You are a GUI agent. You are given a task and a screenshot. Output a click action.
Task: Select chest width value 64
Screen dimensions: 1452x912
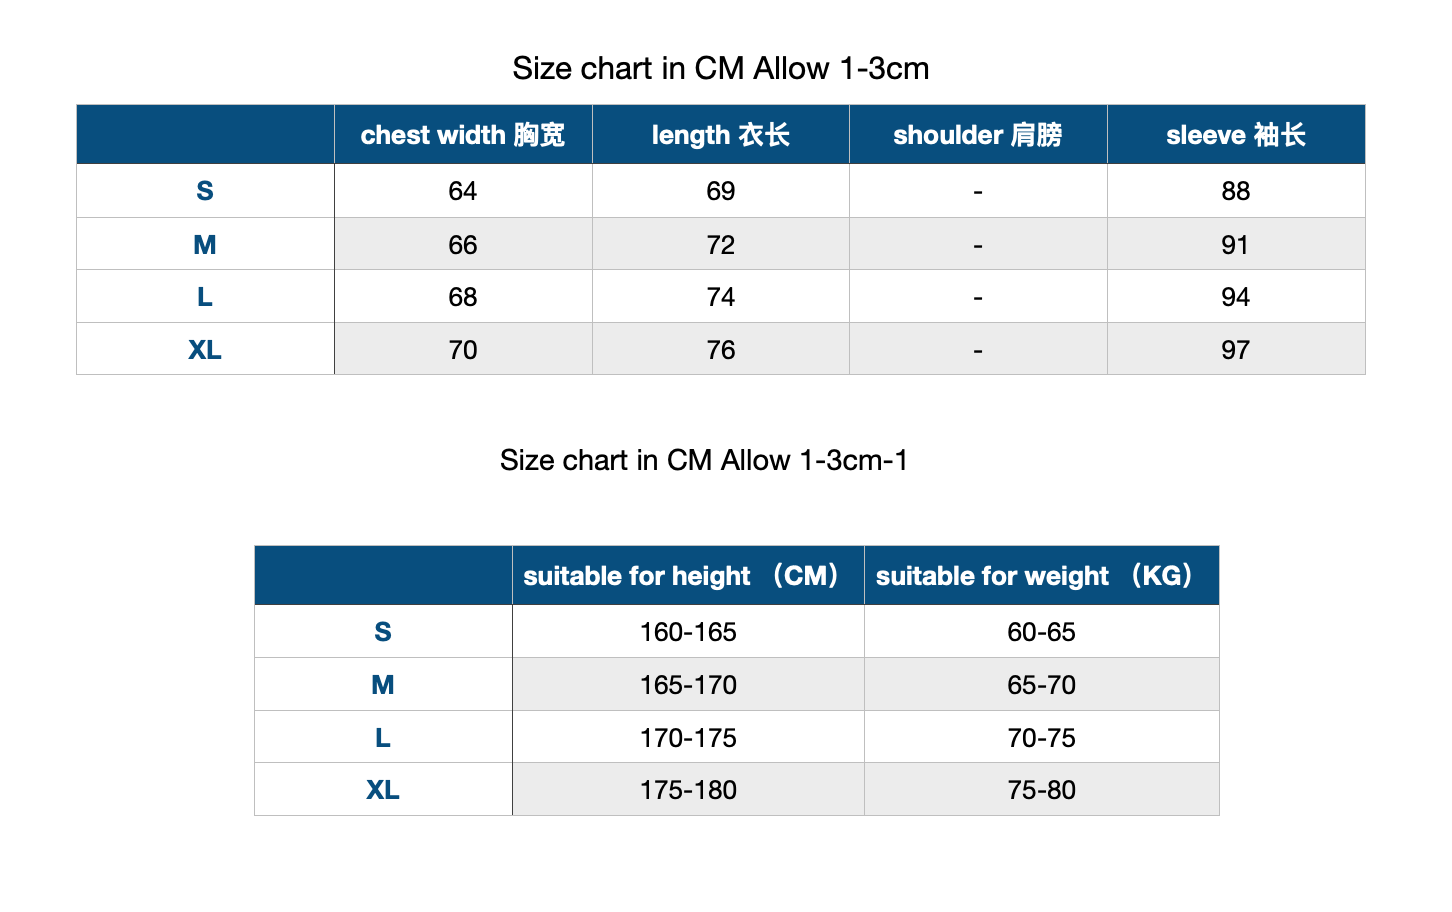(463, 191)
